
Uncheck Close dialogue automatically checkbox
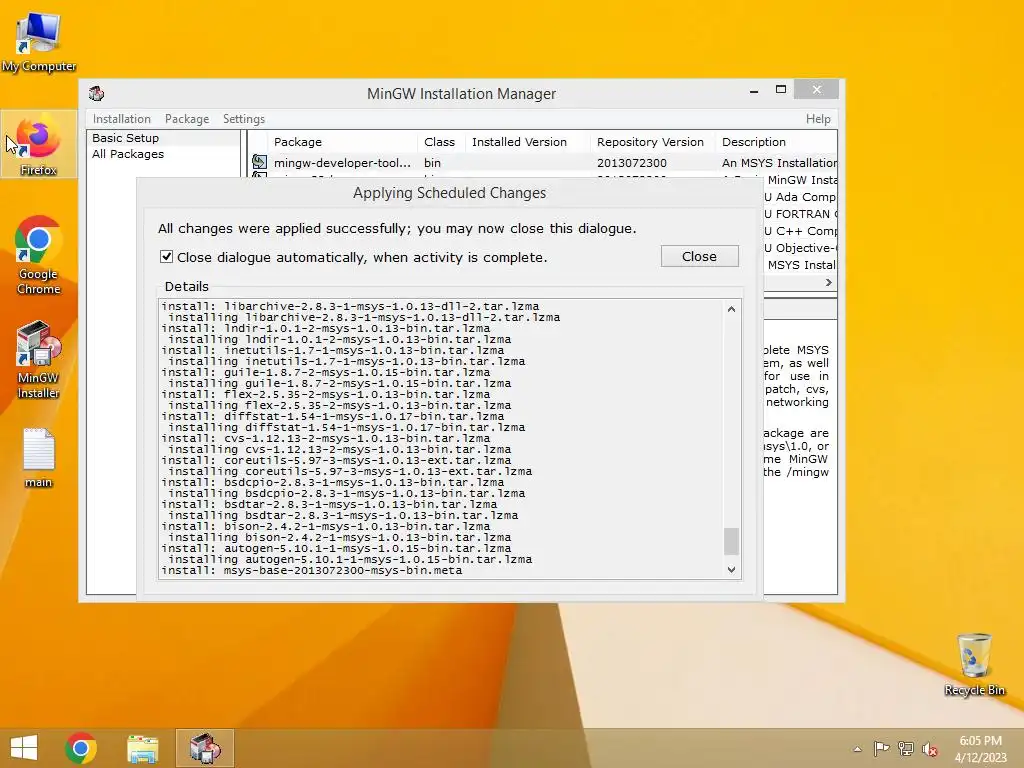coord(167,257)
